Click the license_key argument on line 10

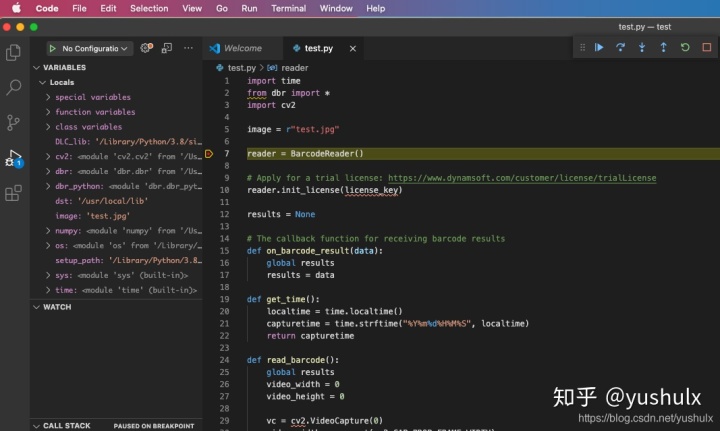pyautogui.click(x=371, y=190)
